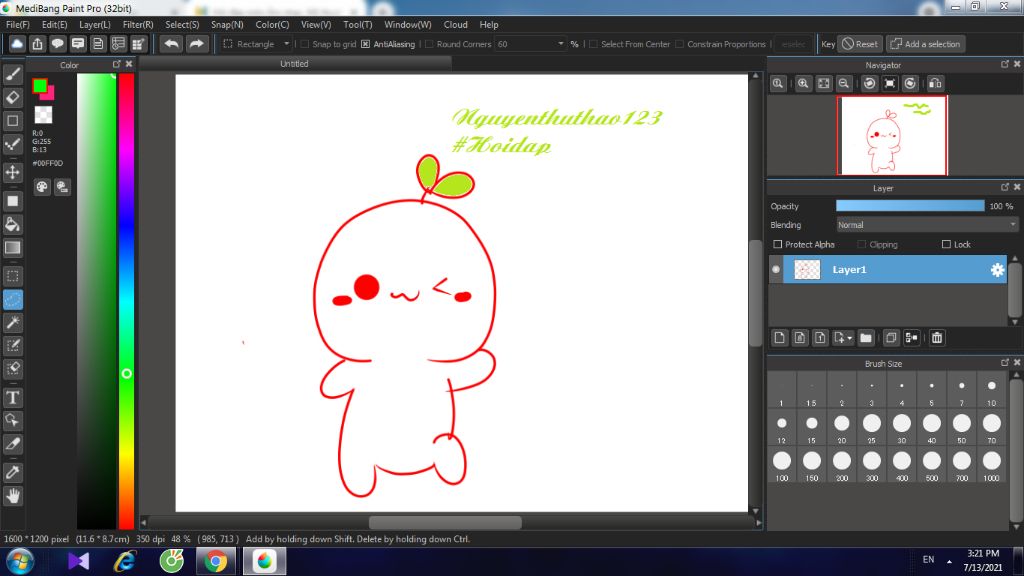Hide Layer1 using its visibility dot
1024x576 pixels.
776,269
